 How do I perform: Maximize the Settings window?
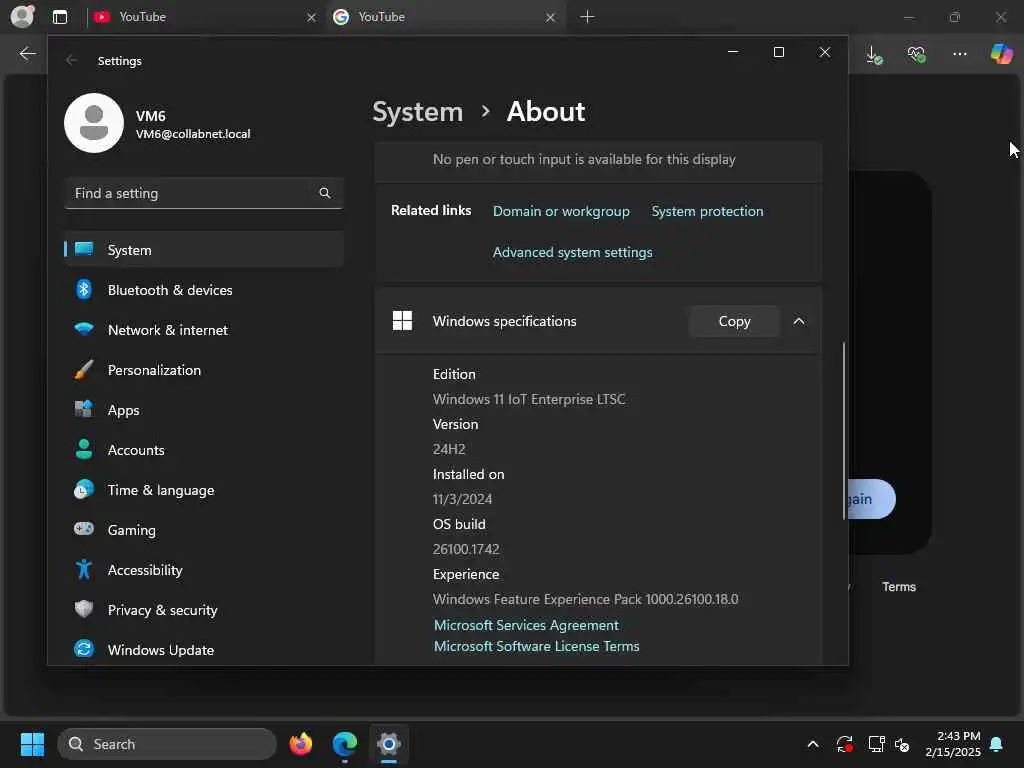(x=778, y=52)
